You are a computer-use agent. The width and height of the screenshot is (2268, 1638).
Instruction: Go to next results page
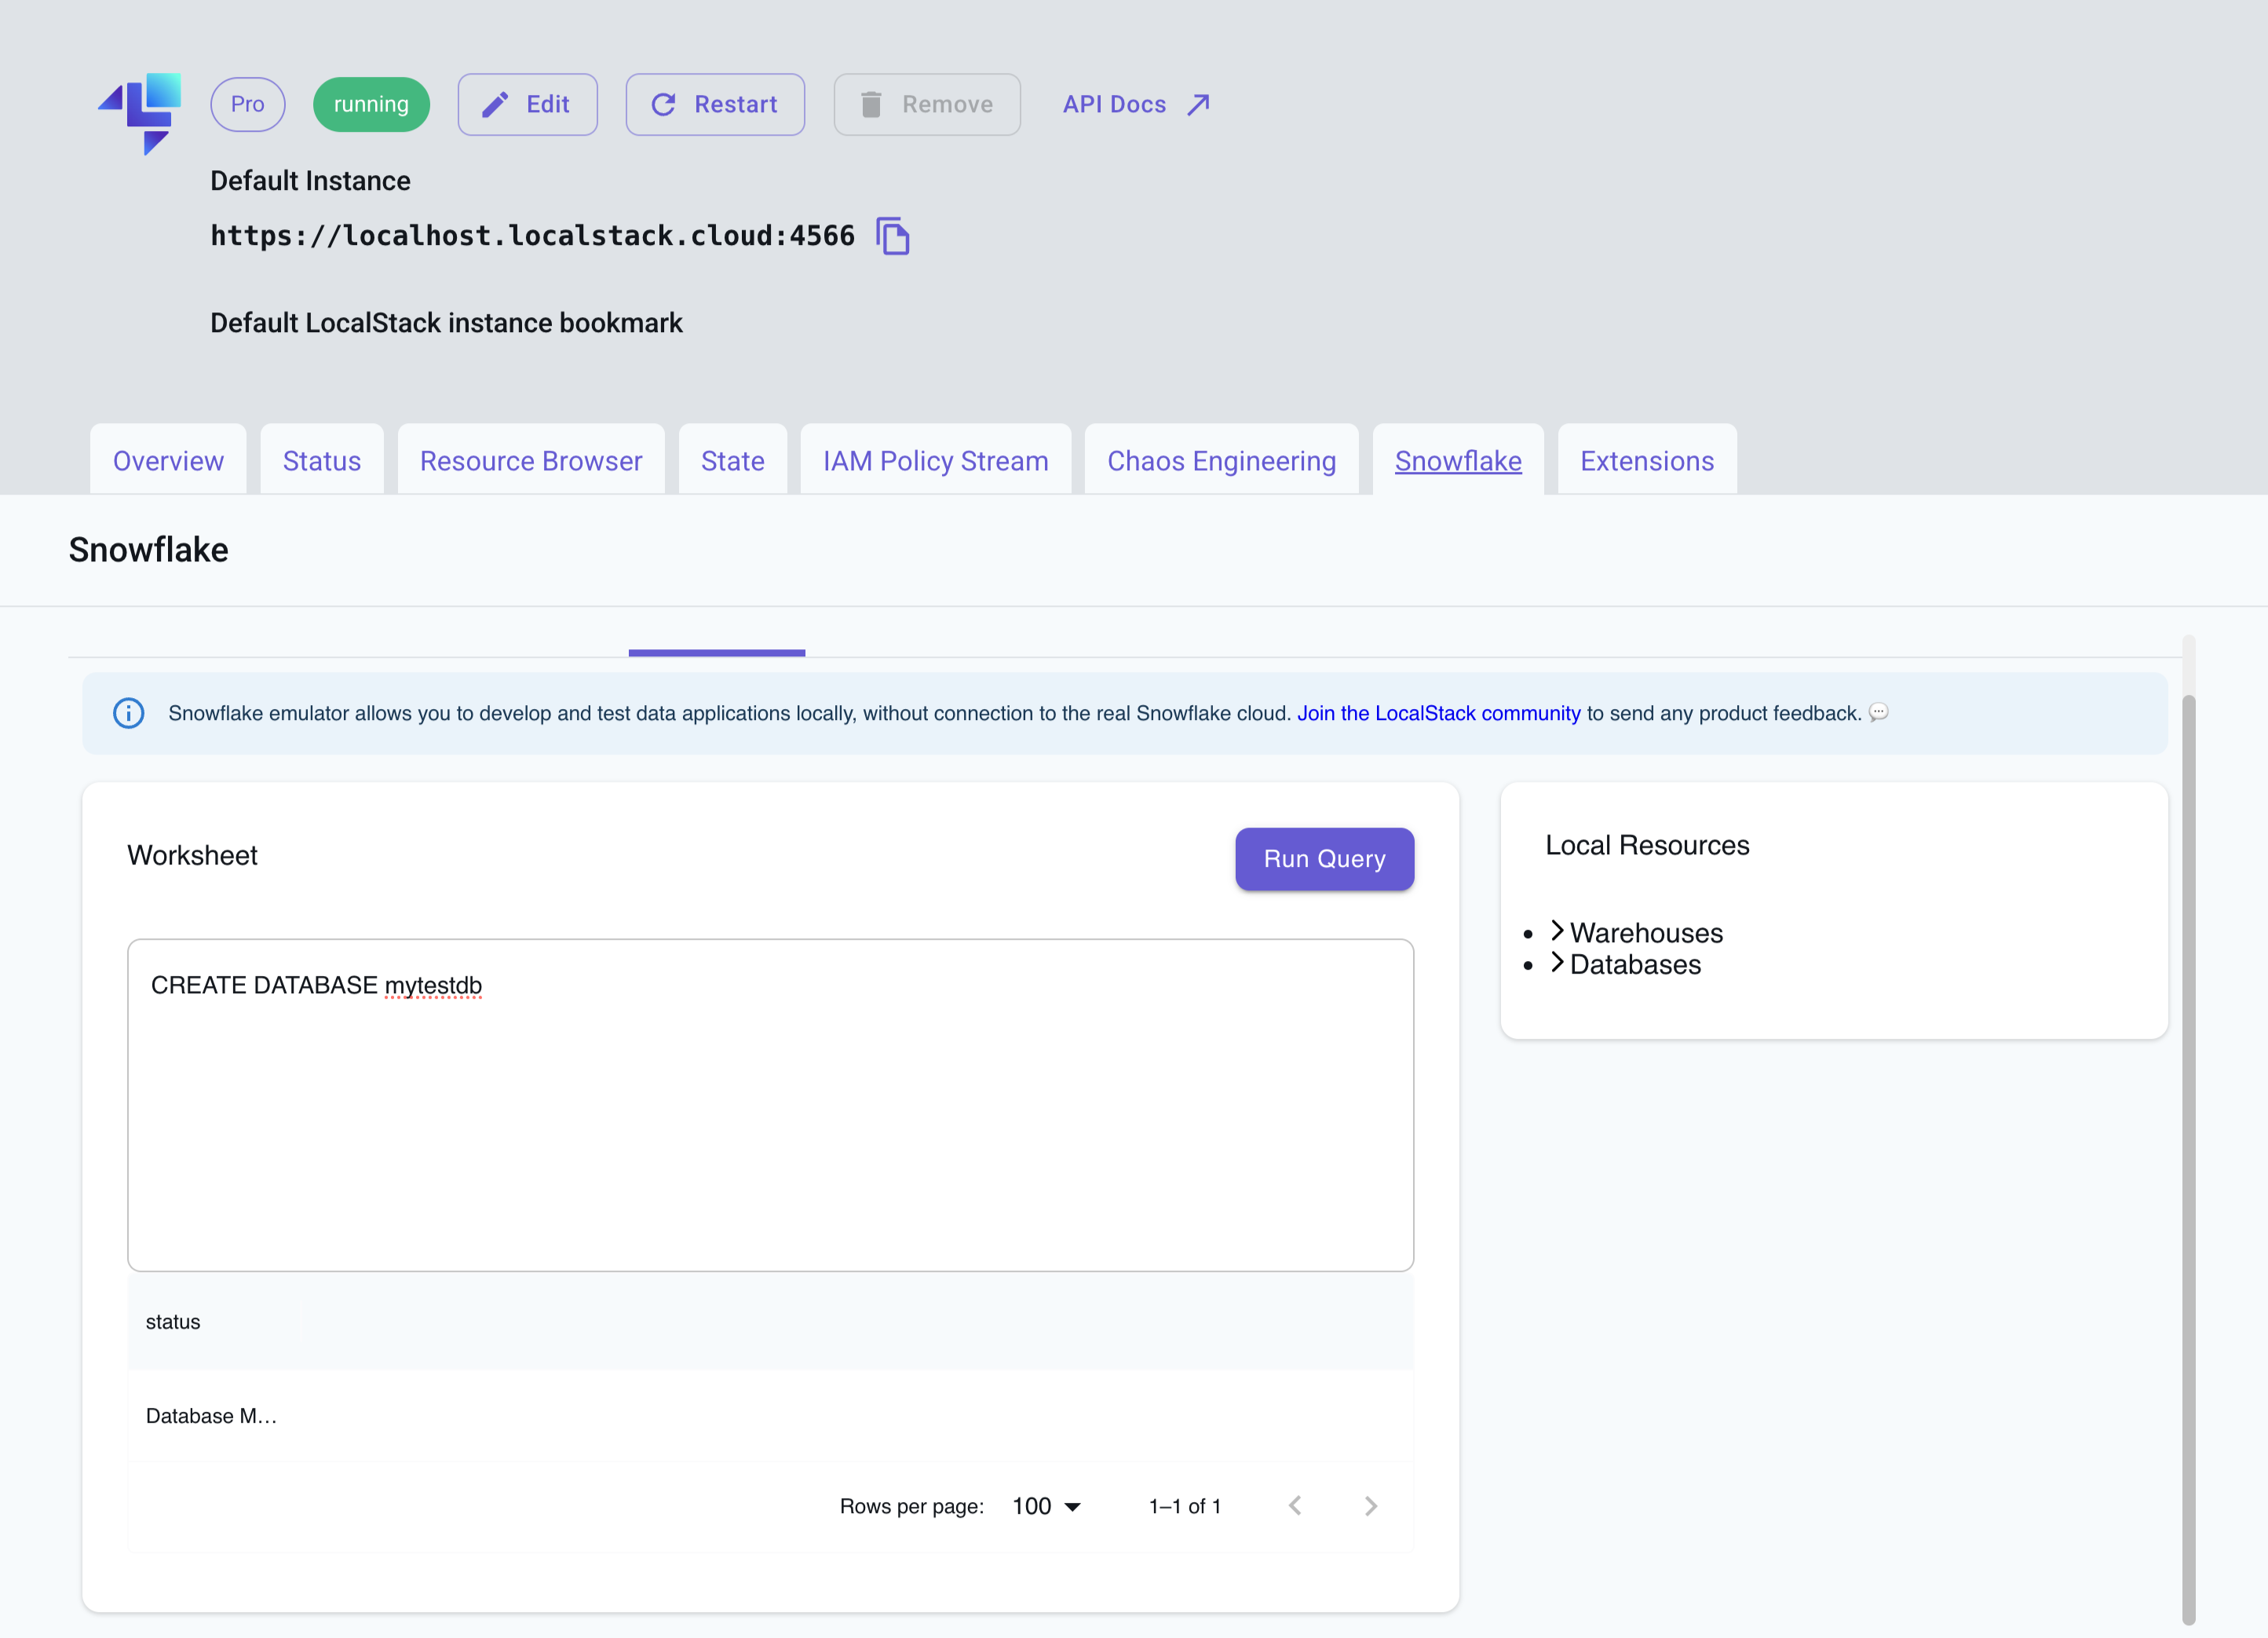[x=1370, y=1505]
